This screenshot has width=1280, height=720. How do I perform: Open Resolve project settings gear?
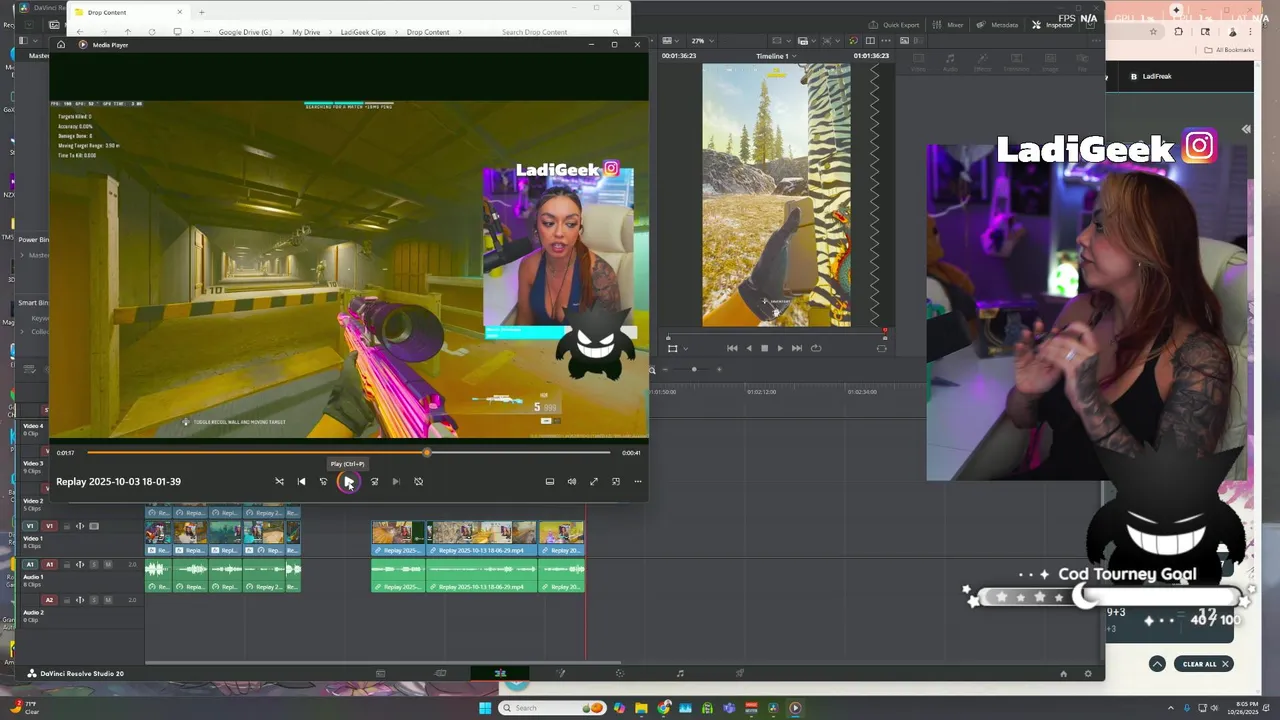click(x=1088, y=674)
